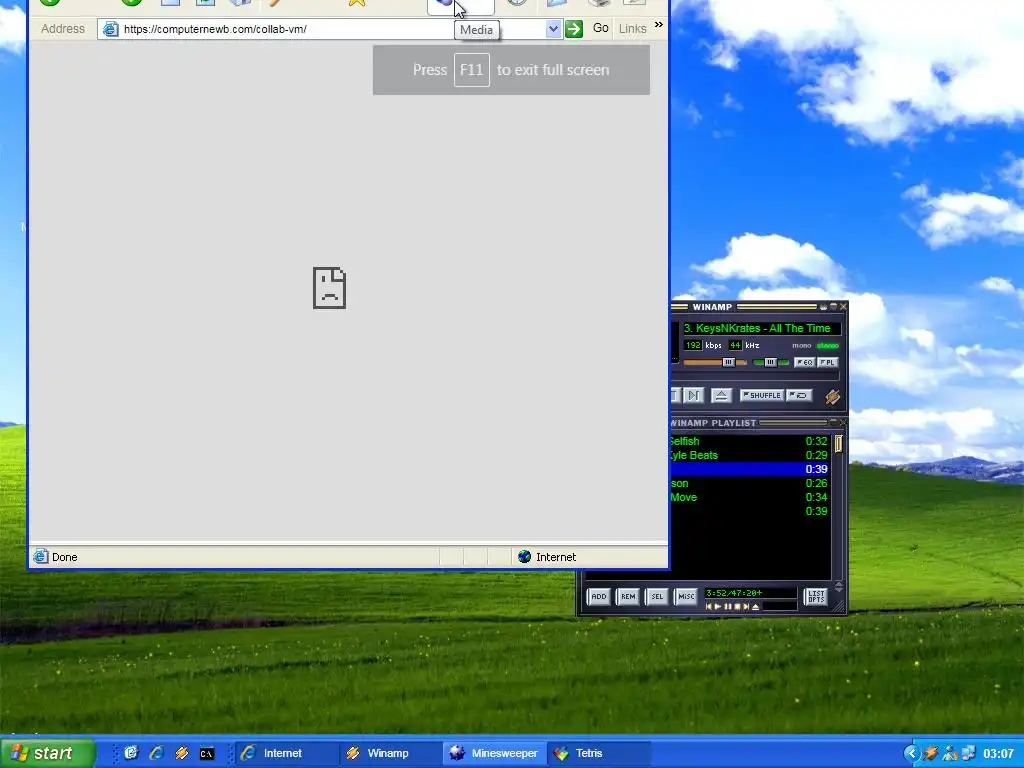This screenshot has height=768, width=1024.
Task: Click the 192 kbps bitrate display
Action: (693, 345)
